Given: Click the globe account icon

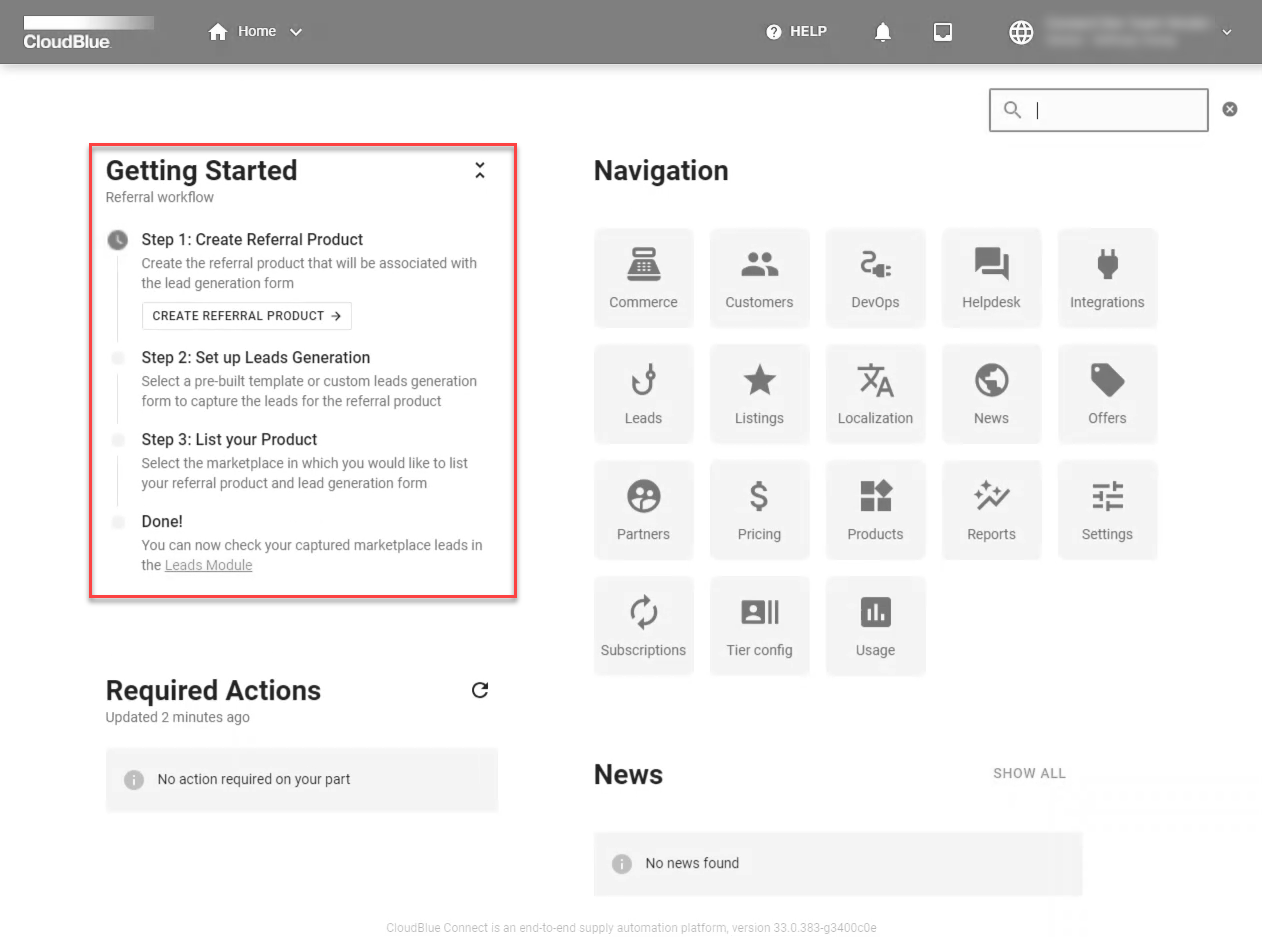Looking at the screenshot, I should (x=1021, y=32).
